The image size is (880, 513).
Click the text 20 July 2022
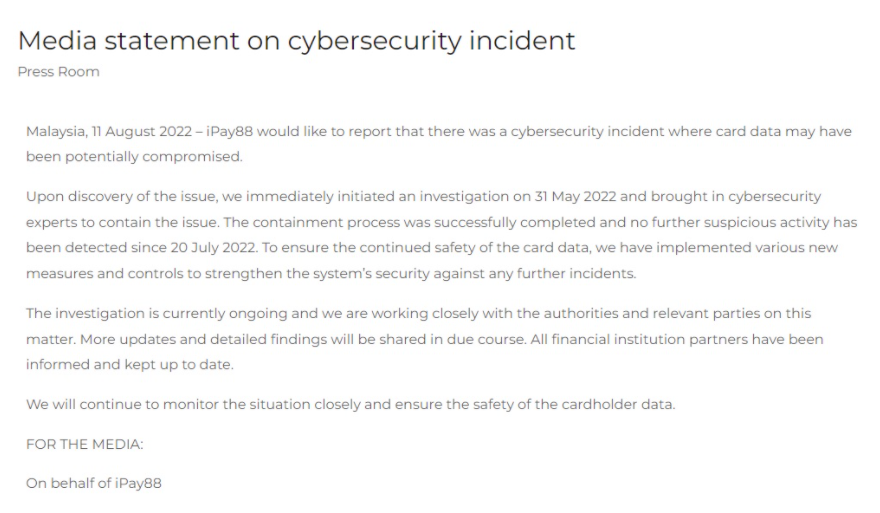click(213, 248)
